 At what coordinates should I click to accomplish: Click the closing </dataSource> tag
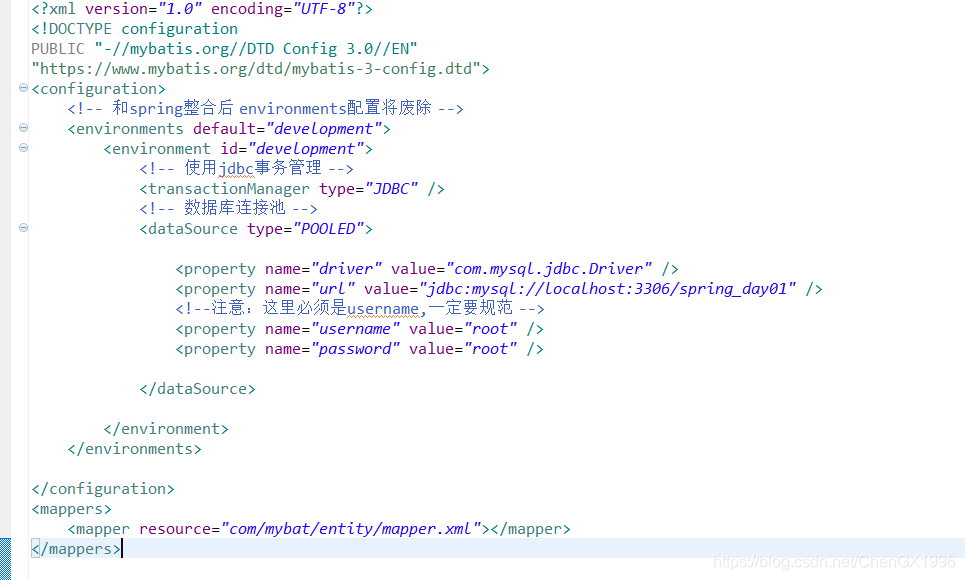pos(198,389)
